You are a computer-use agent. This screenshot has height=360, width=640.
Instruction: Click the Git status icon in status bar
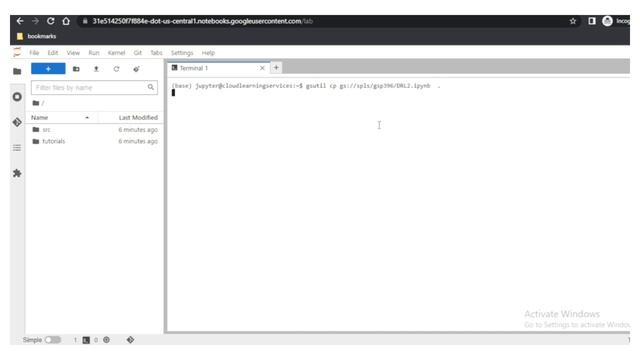tap(130, 340)
